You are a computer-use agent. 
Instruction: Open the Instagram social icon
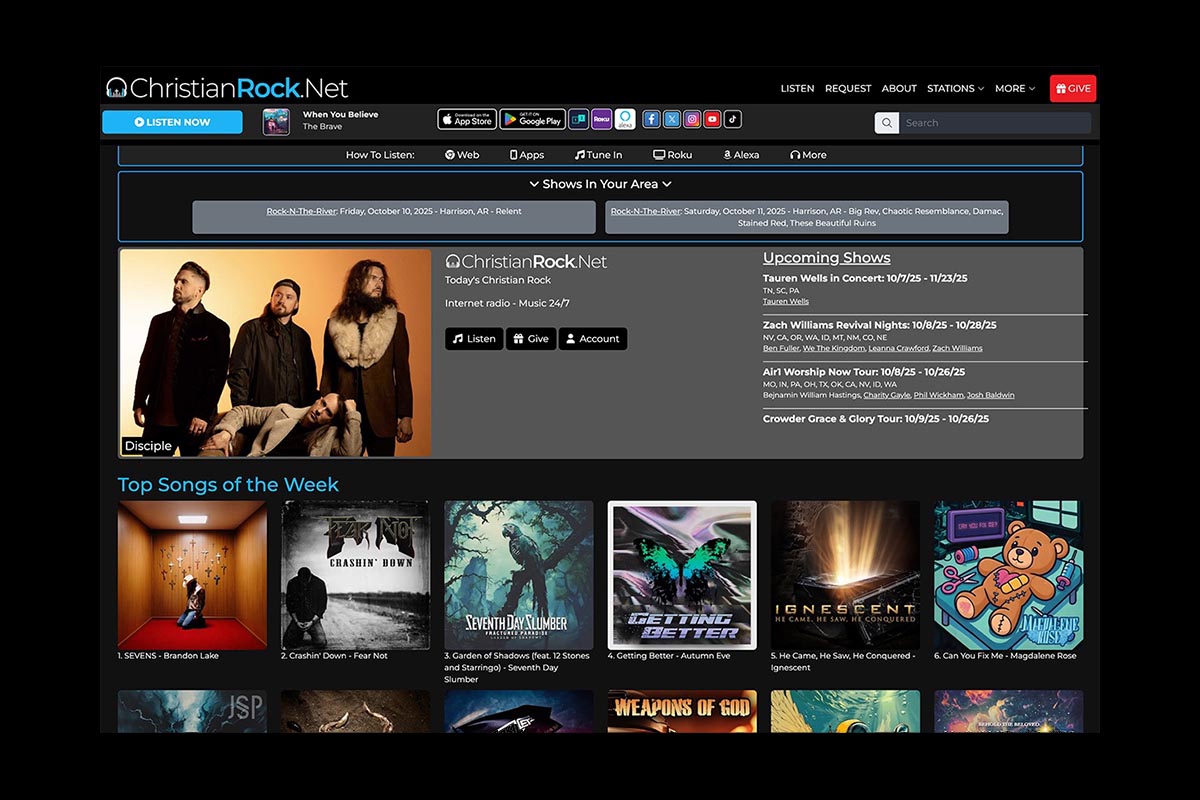point(692,119)
